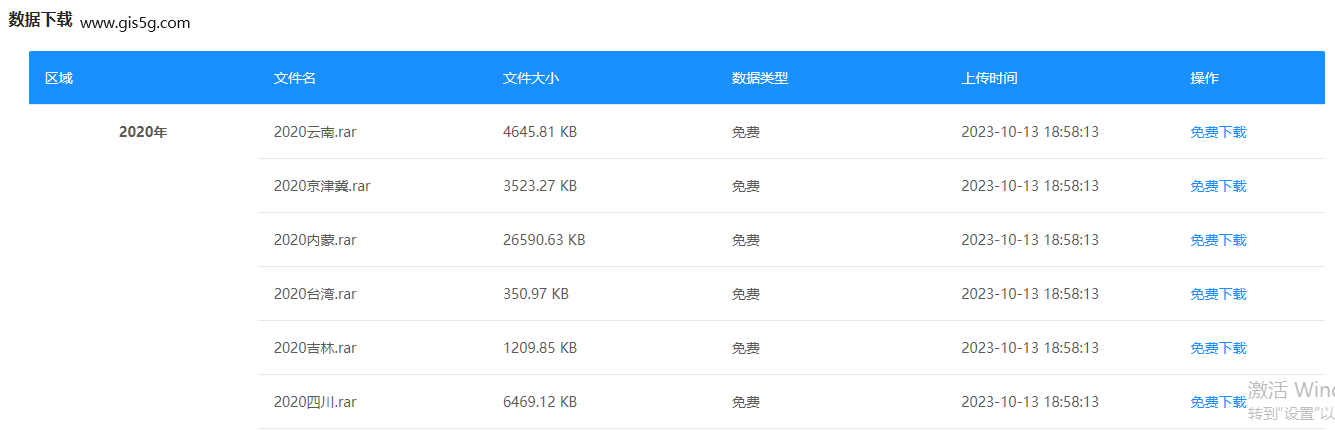Click 免费下载 link for 2020京津冀.rar
Viewport: 1335px width, 431px height.
point(1218,186)
